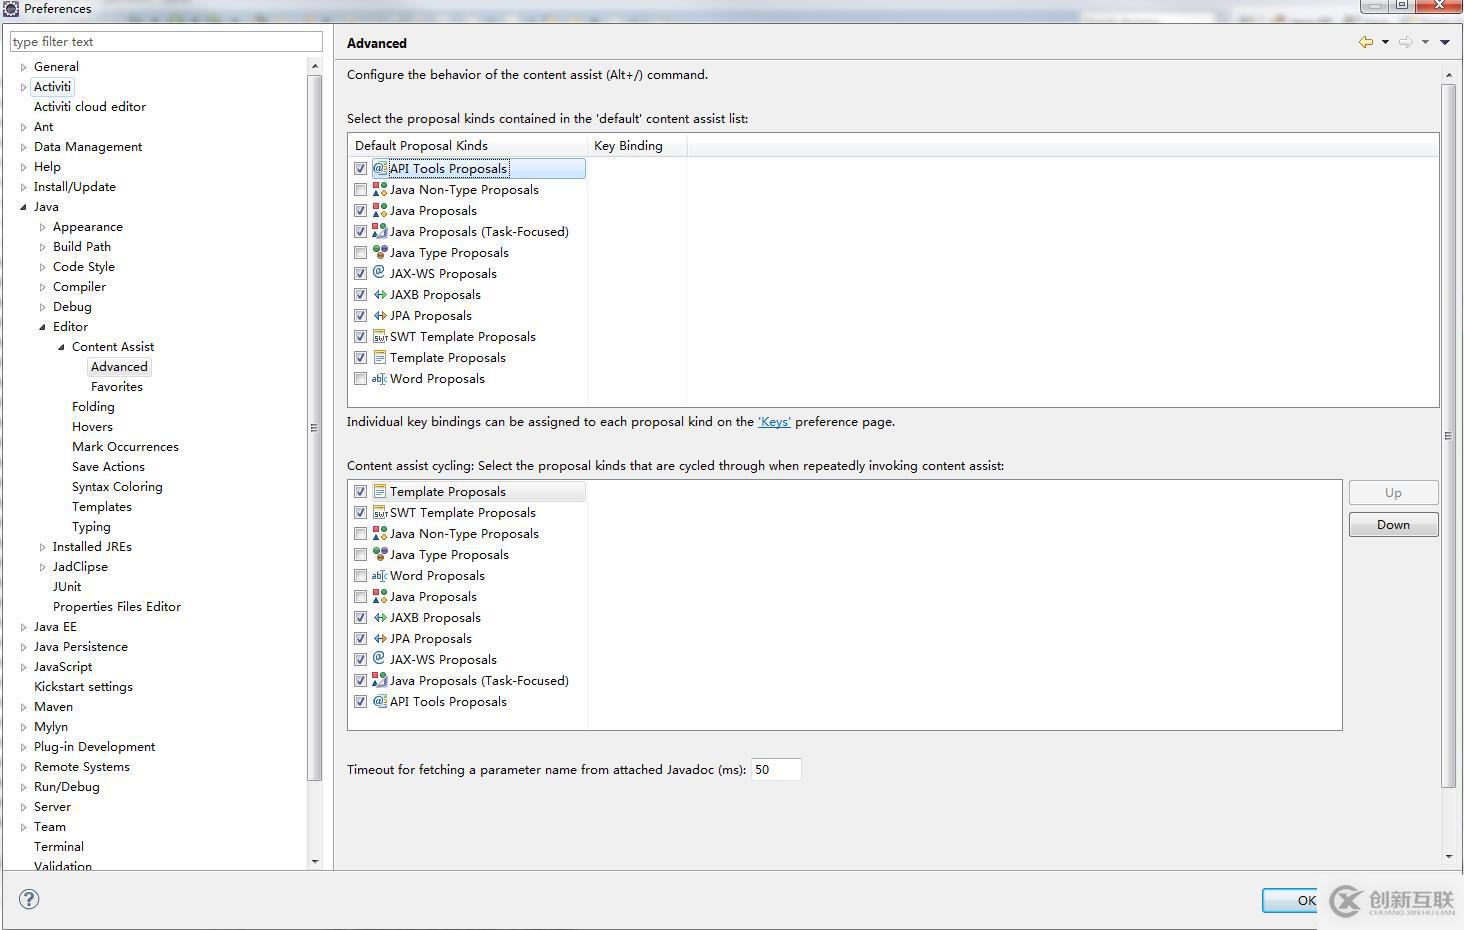Uncheck JAXB Proposals in default list

click(x=360, y=294)
